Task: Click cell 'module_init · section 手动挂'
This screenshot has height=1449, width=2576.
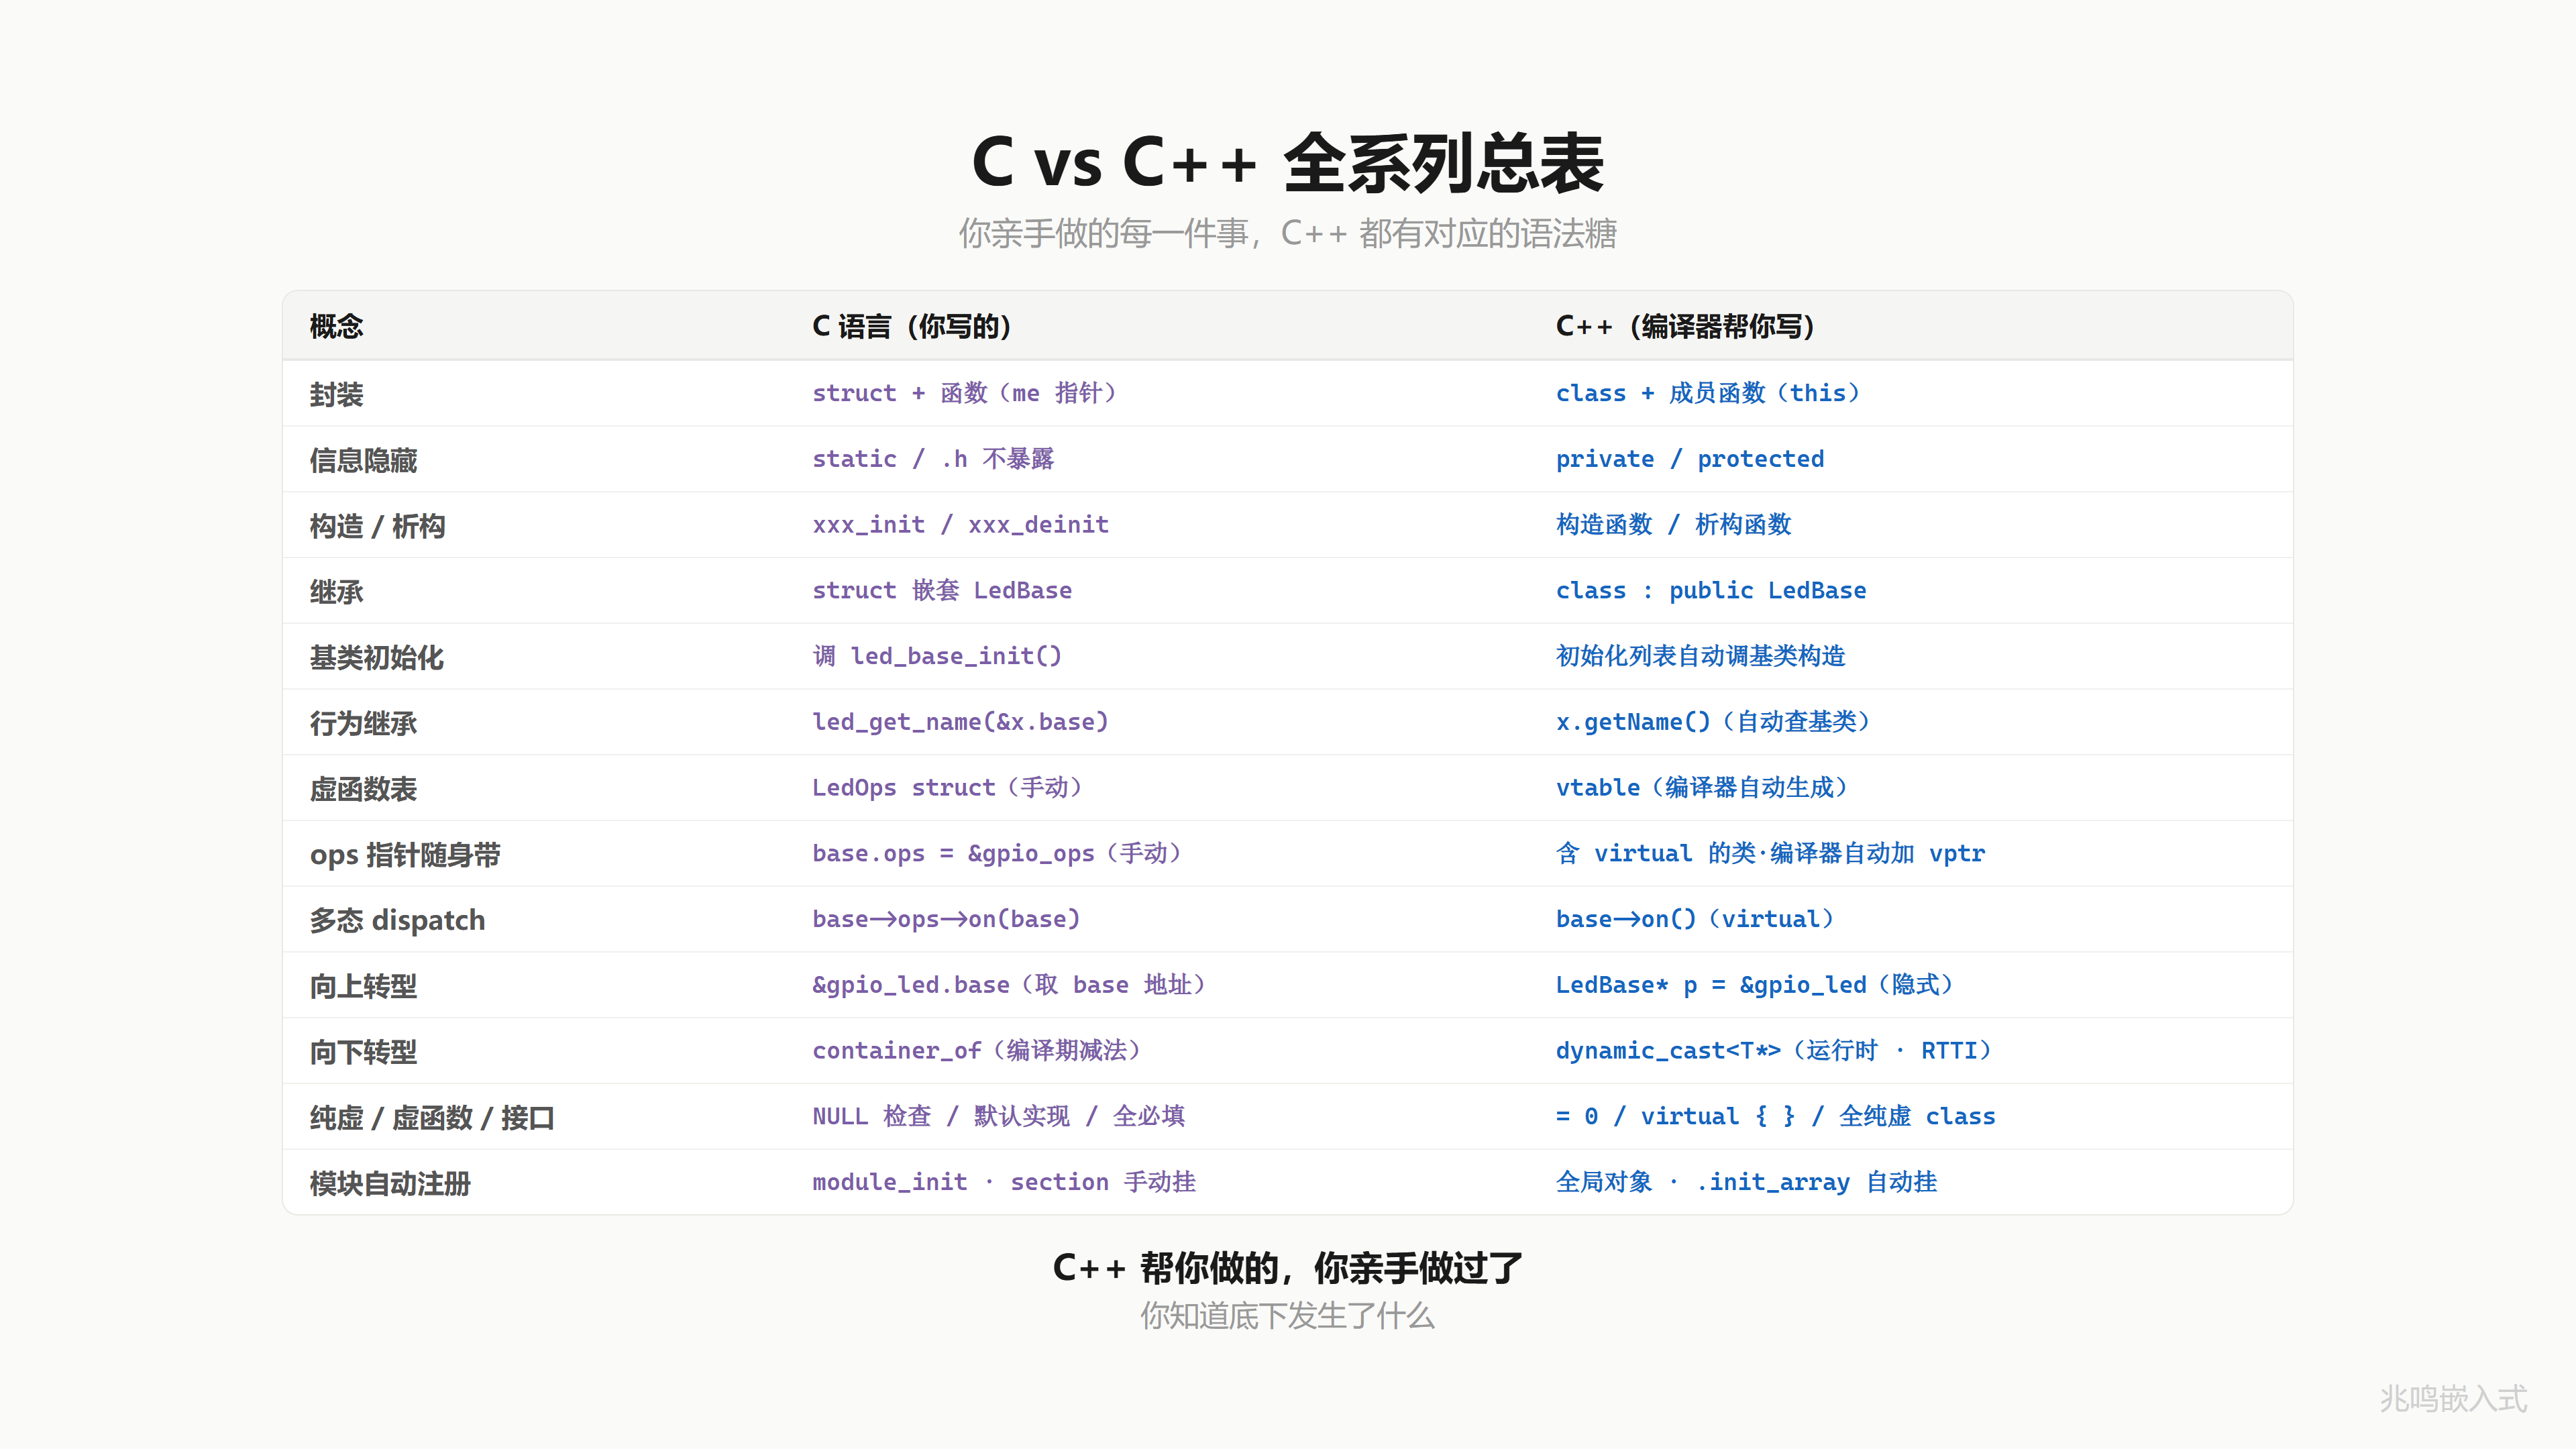Action: point(1004,1183)
